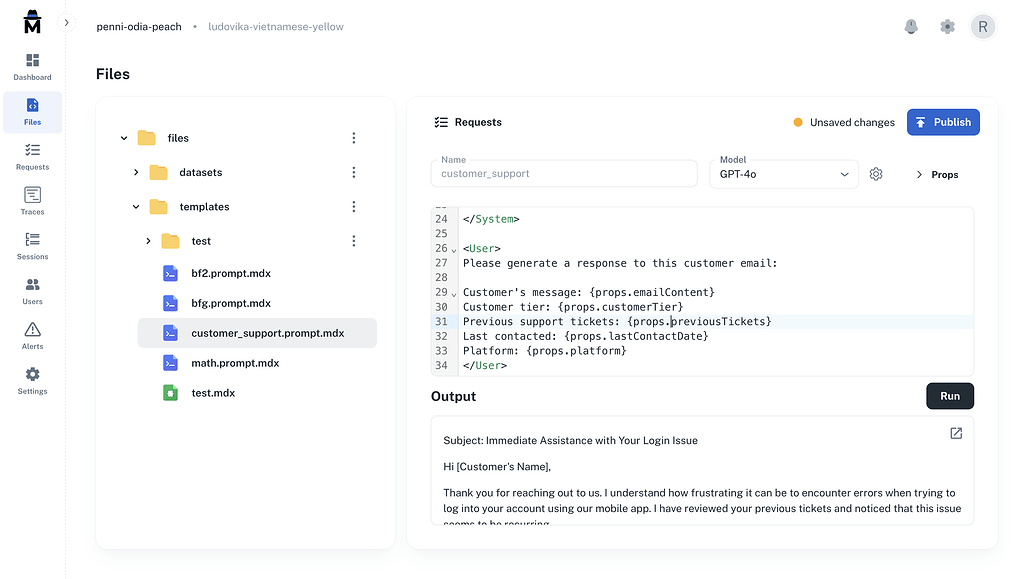Screen dimensions: 1028x579
Task: Click the datasets folder icon
Action: [x=159, y=172]
